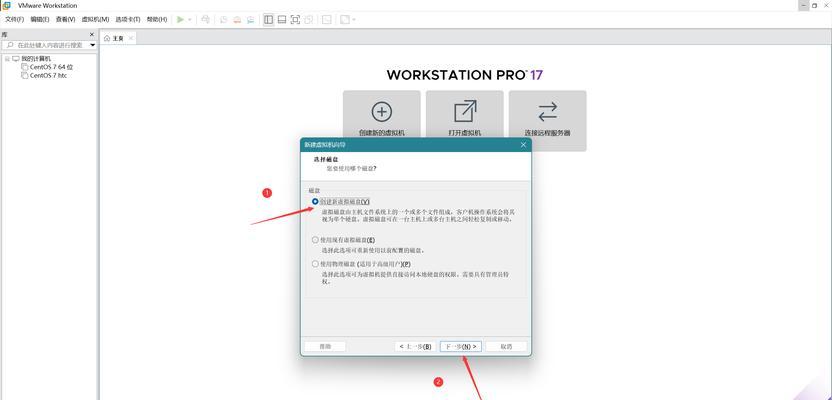
Task: Select 我的计算机 in the library tree
Action: click(36, 59)
